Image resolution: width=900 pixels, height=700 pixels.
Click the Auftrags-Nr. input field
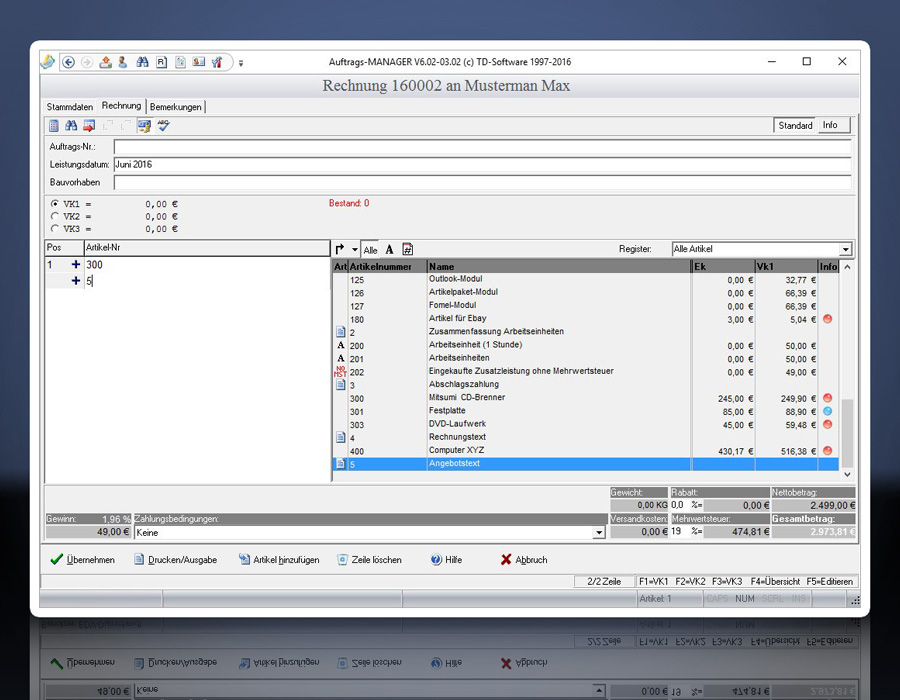482,147
